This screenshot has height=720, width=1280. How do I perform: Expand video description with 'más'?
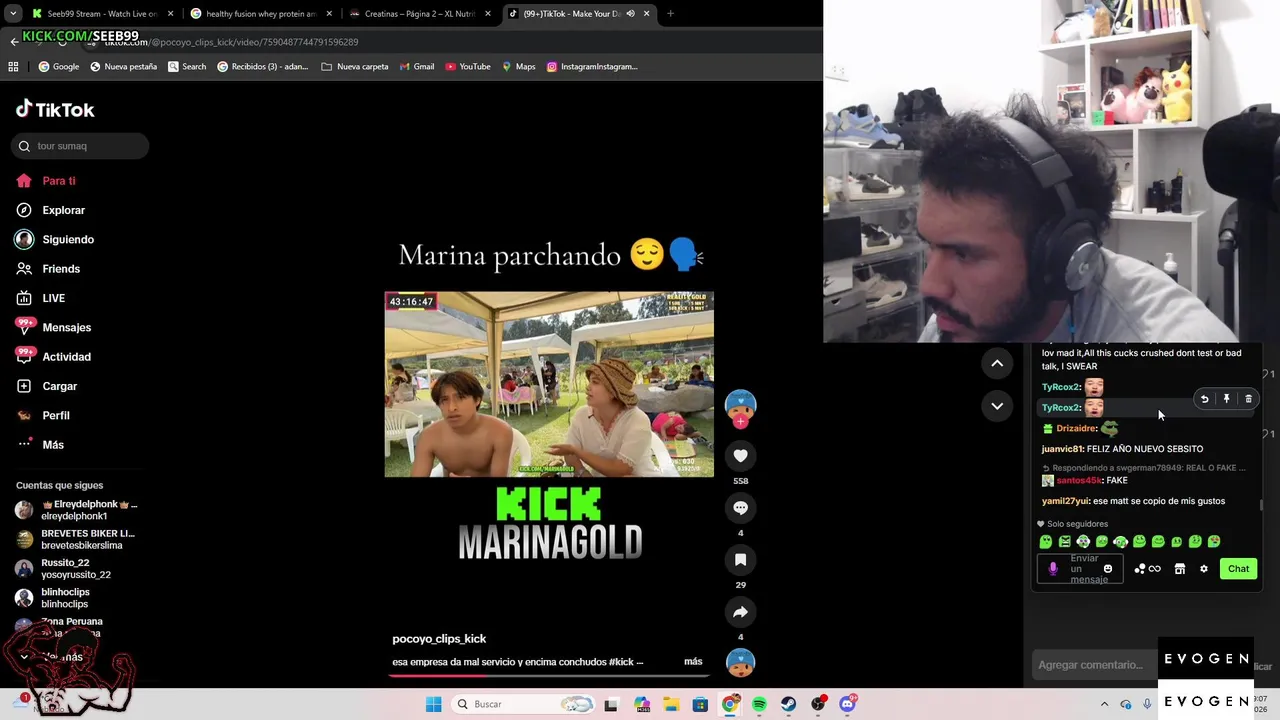[693, 662]
